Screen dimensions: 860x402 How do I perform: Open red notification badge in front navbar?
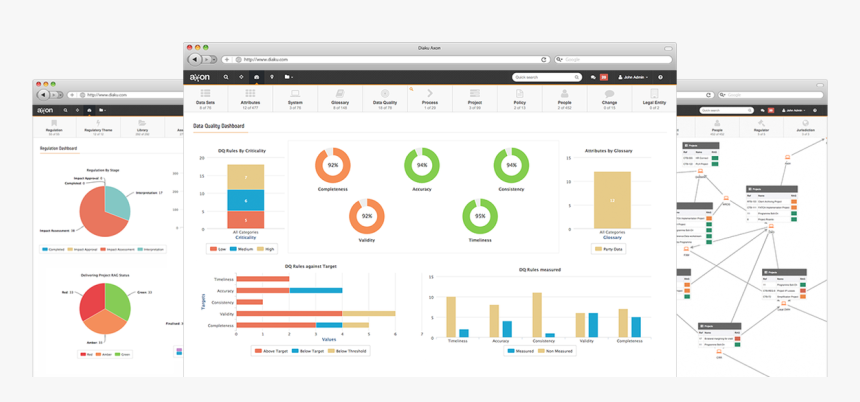(604, 77)
